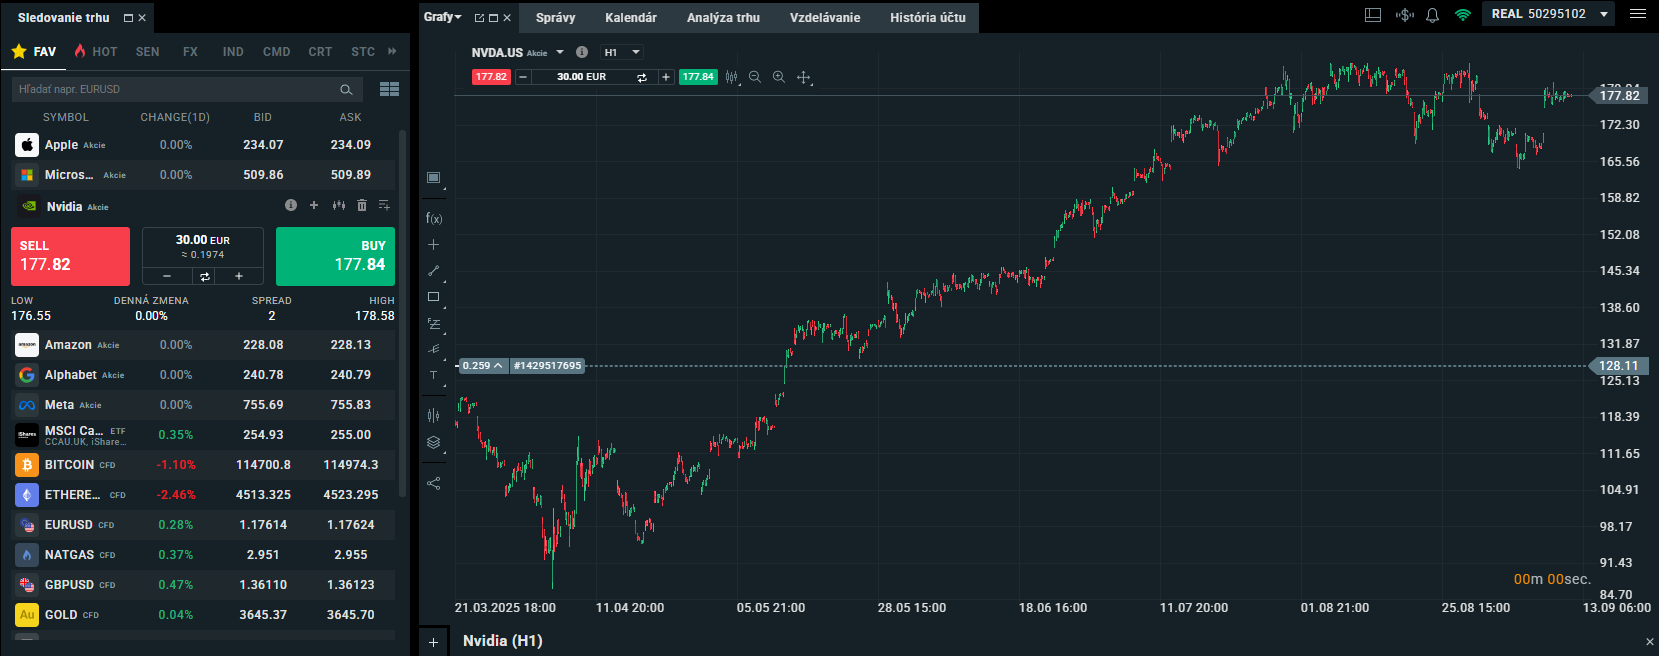Screen dimensions: 1659x656
Task: Select the rectangle shape drawing tool
Action: (434, 297)
